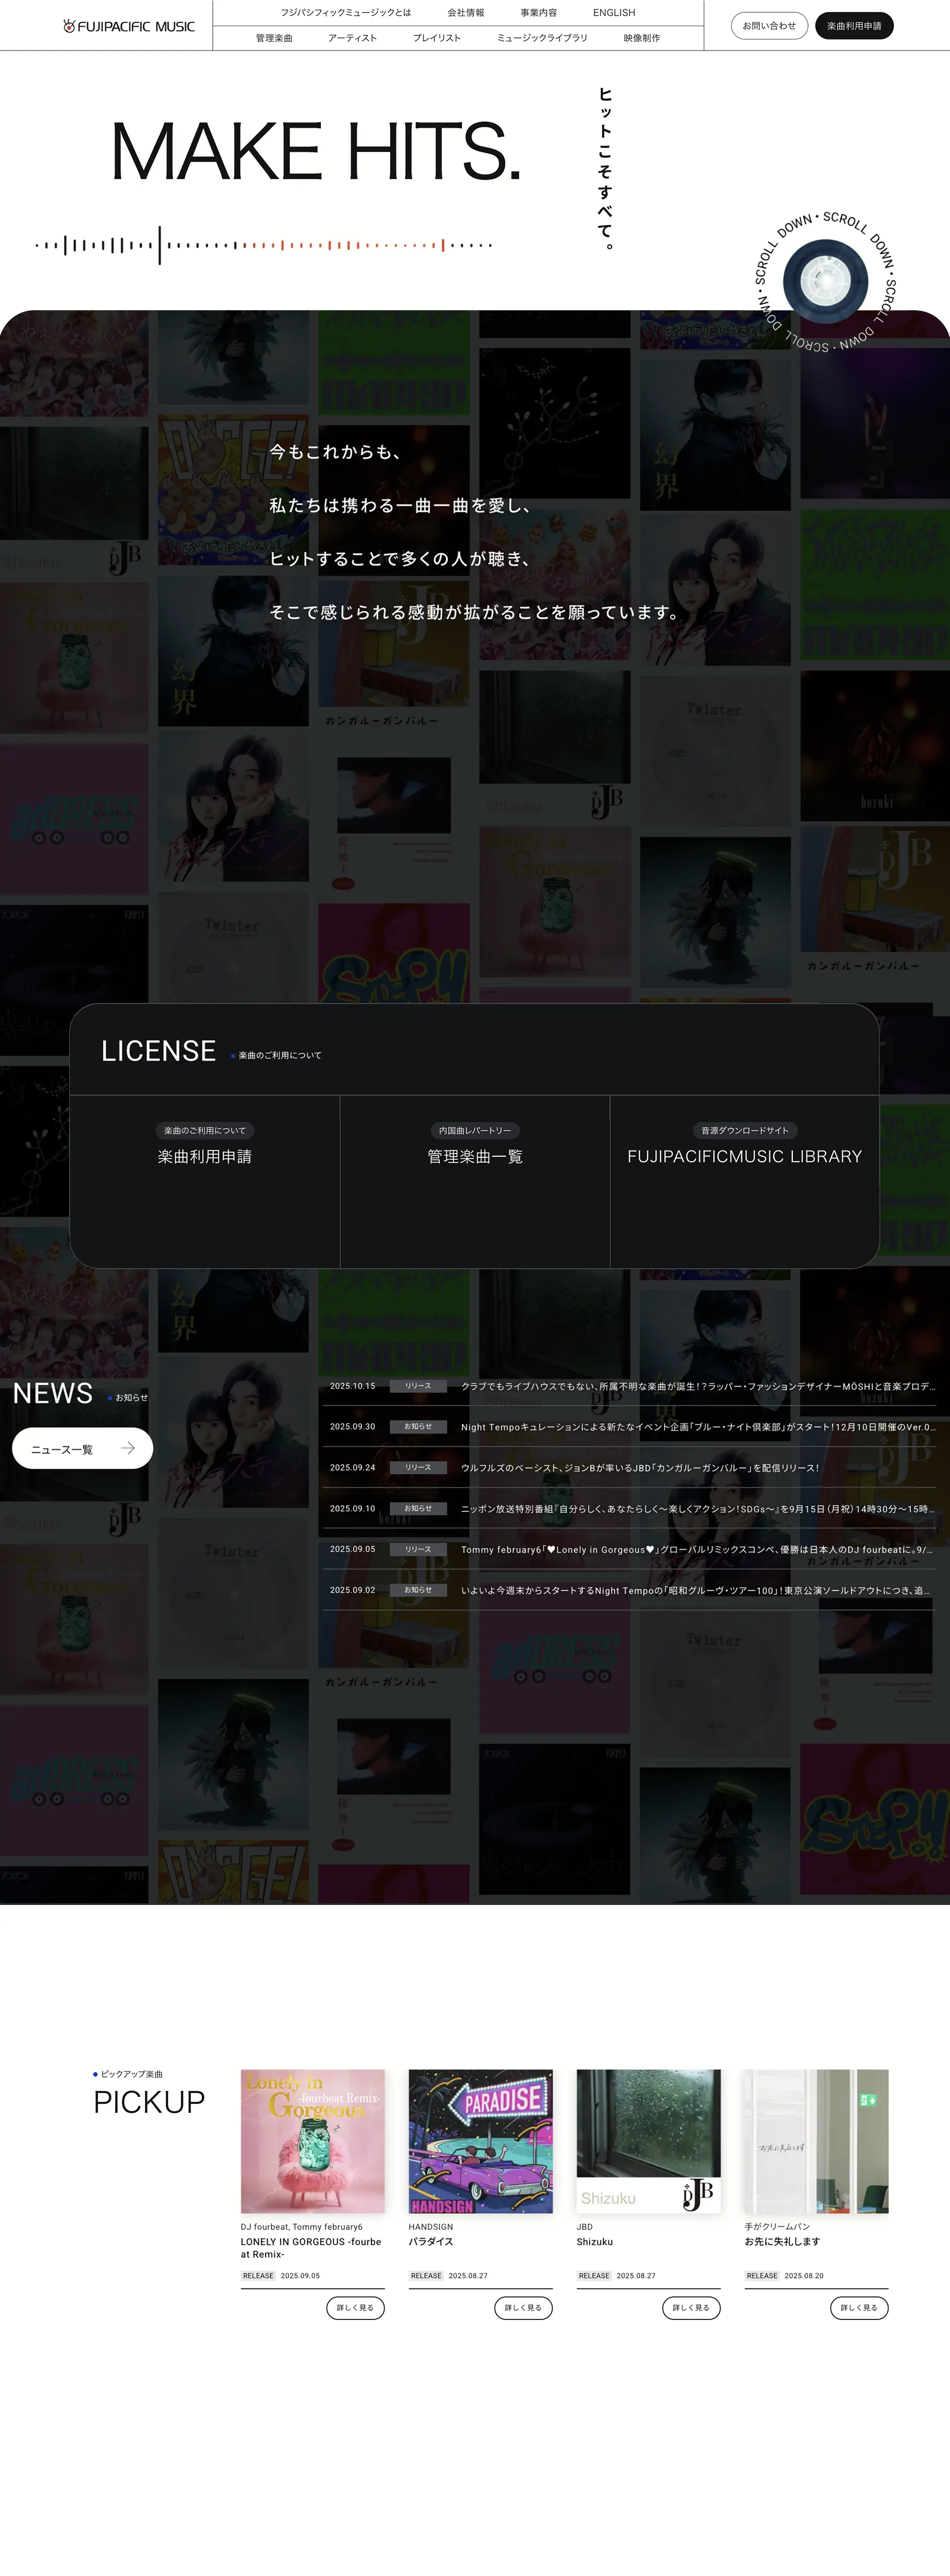Open the 2025.09.24 JBD release news

tap(630, 1468)
